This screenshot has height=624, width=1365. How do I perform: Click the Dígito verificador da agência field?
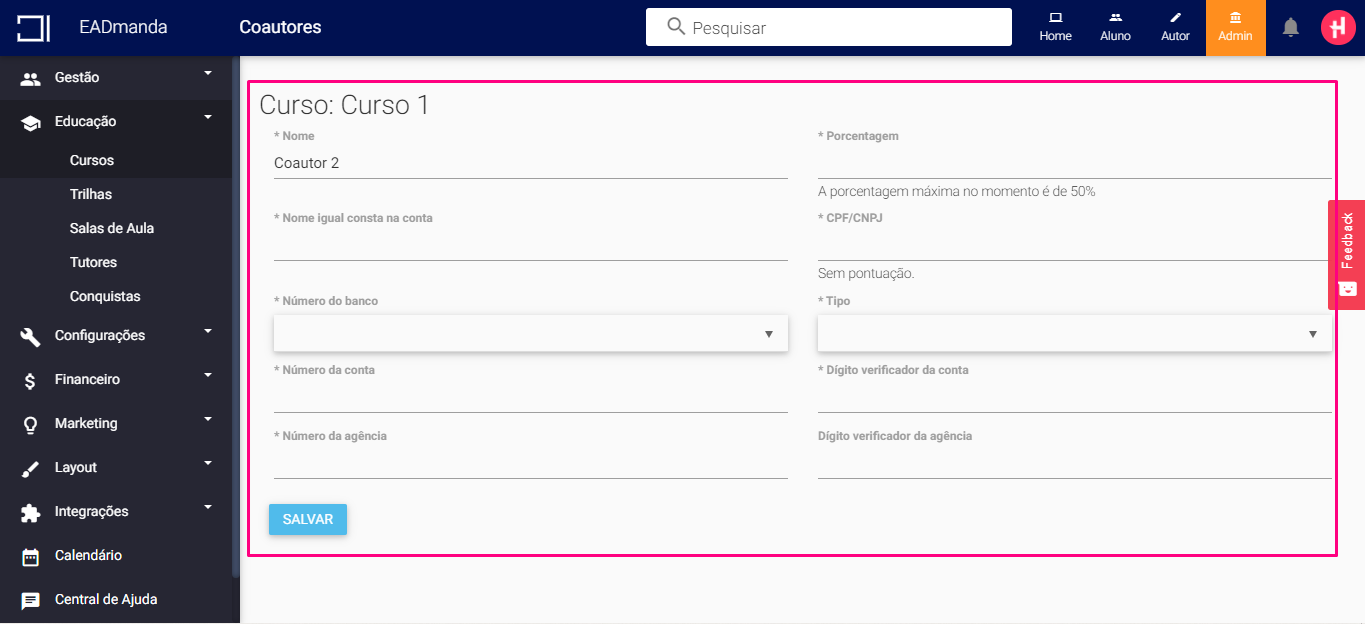pyautogui.click(x=1075, y=463)
